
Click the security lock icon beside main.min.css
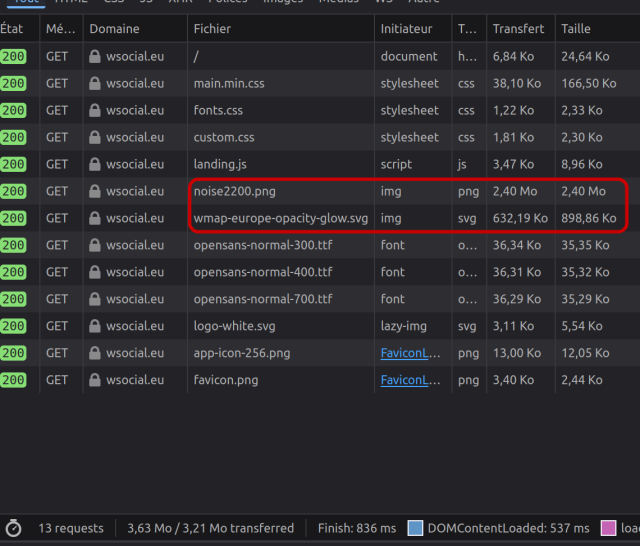[95, 83]
